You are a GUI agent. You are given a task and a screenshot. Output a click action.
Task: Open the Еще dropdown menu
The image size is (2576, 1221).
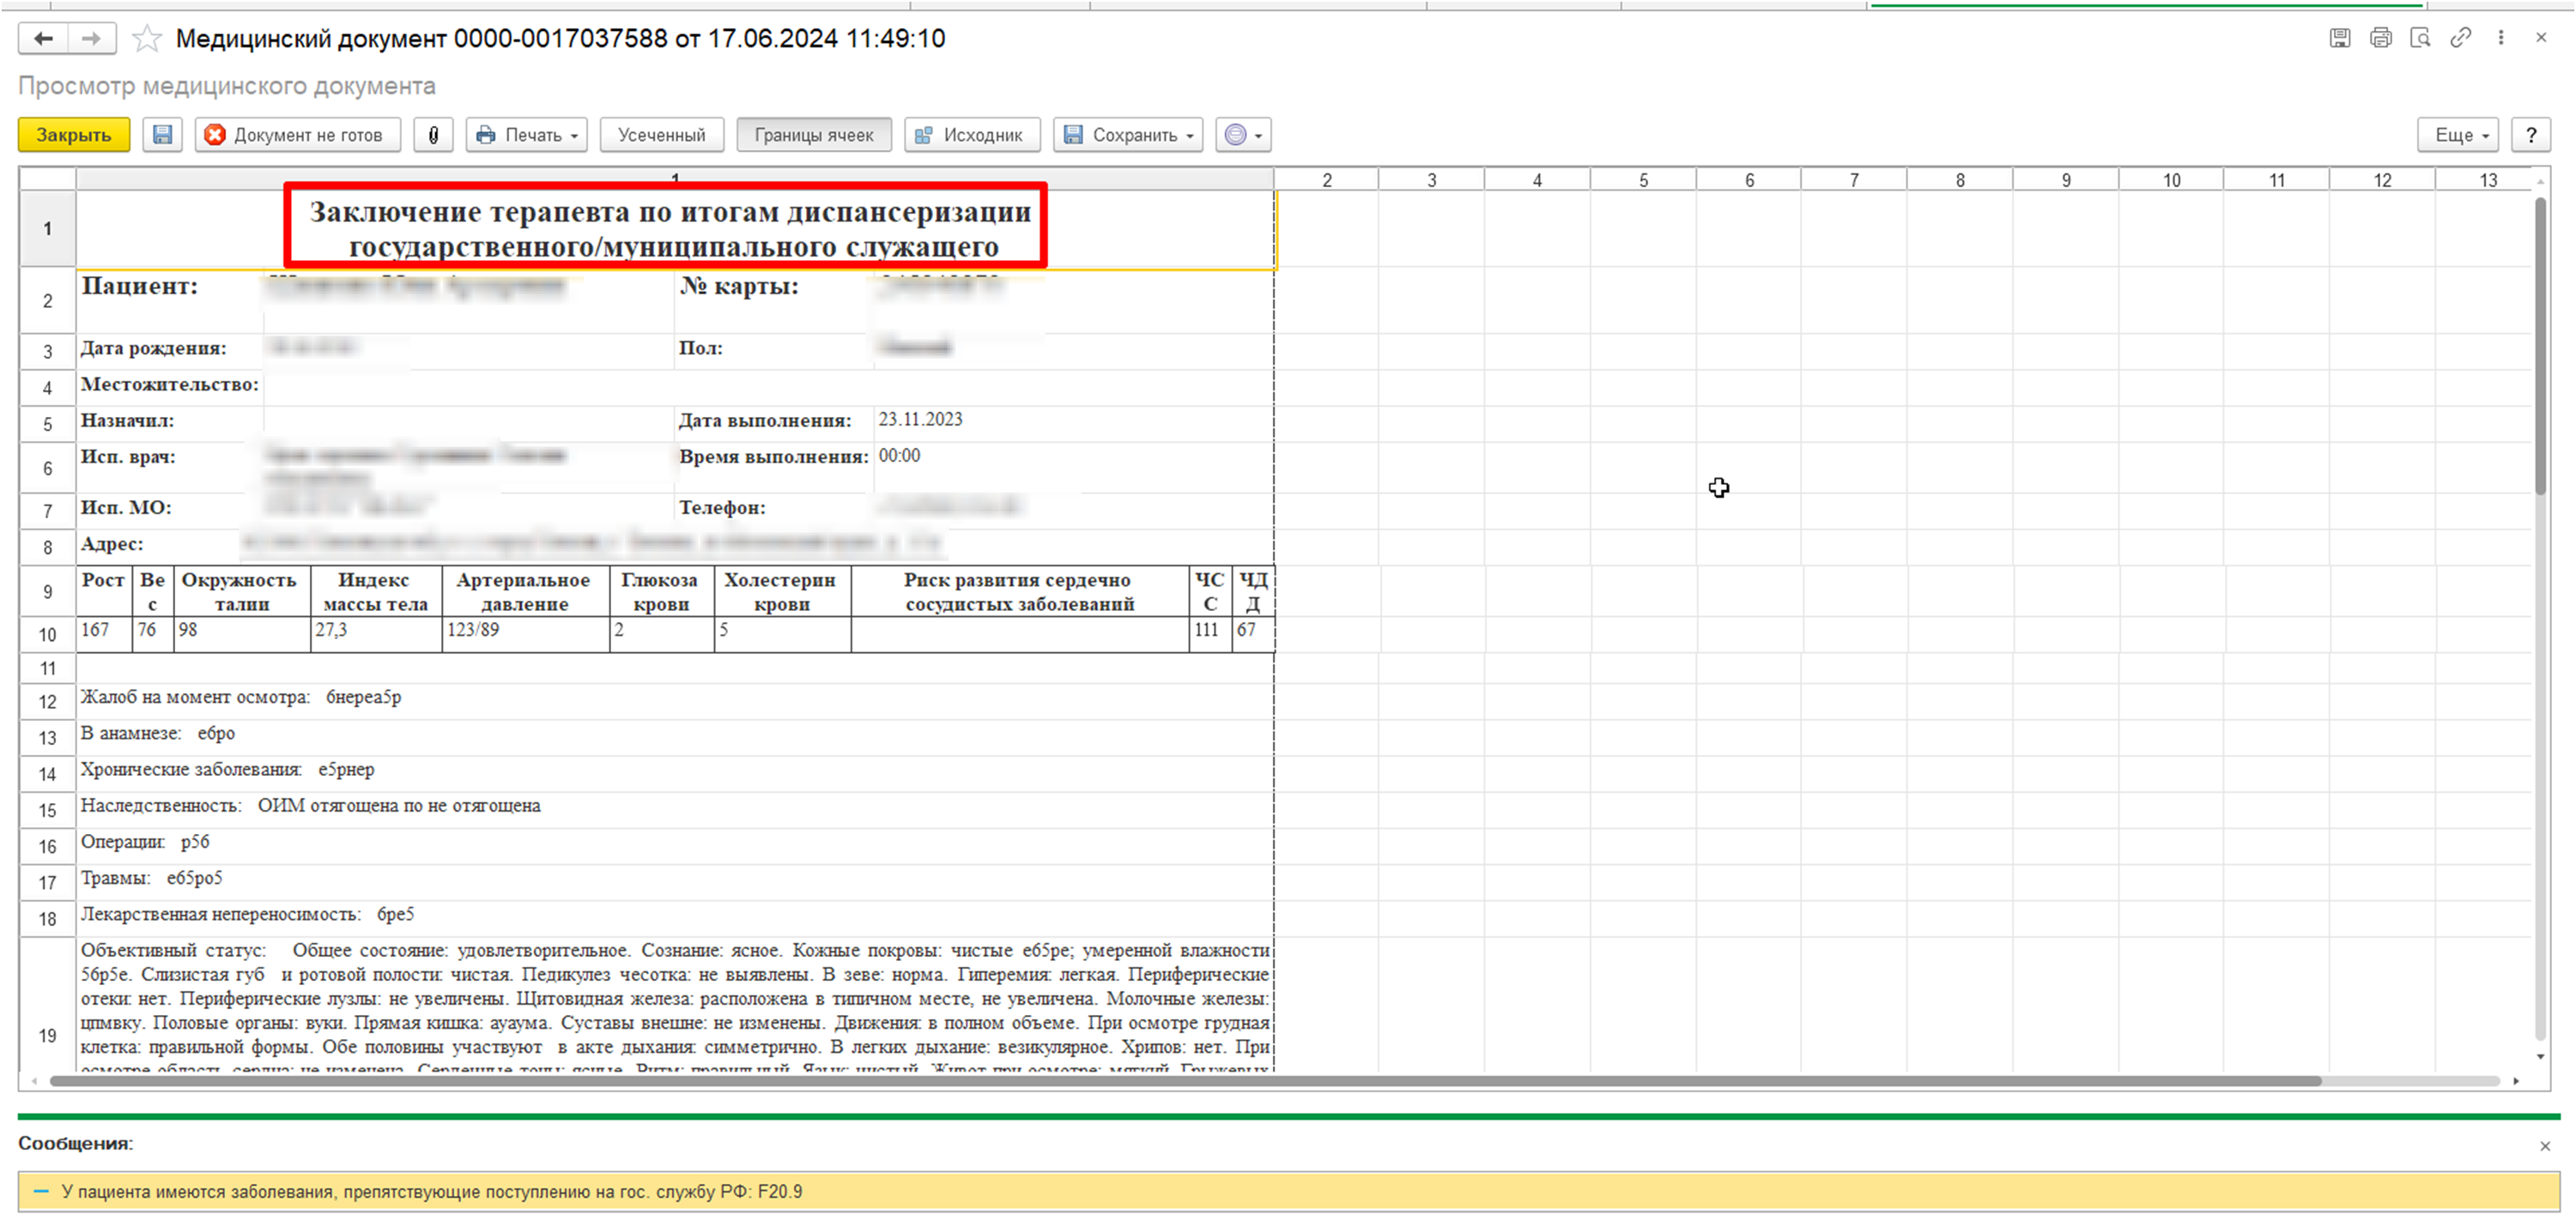[x=2459, y=135]
